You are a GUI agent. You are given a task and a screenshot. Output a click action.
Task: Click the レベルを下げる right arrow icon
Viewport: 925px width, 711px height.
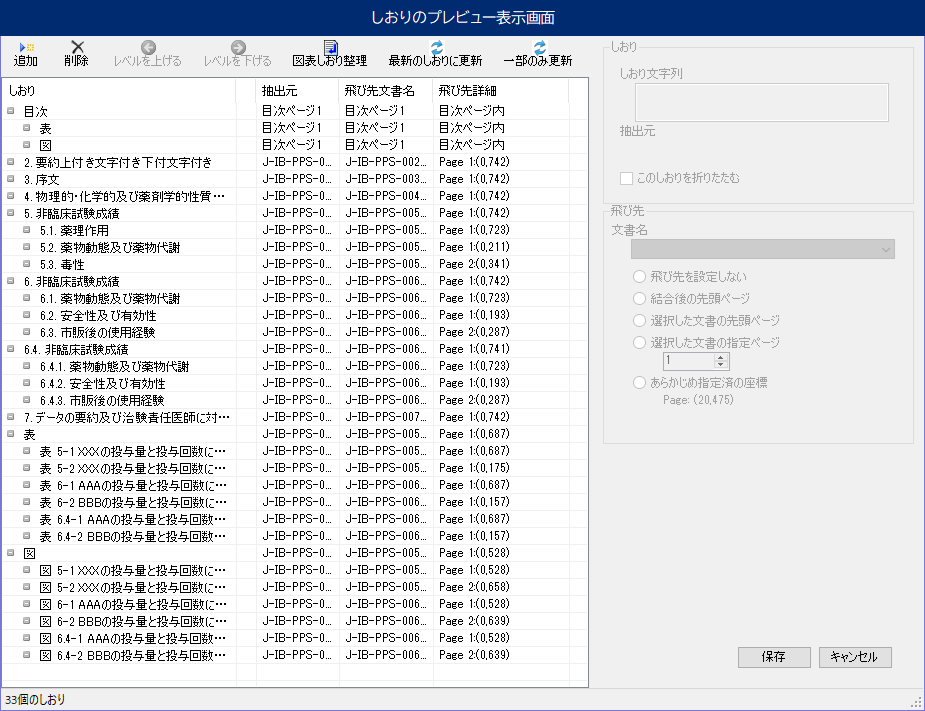tap(238, 47)
